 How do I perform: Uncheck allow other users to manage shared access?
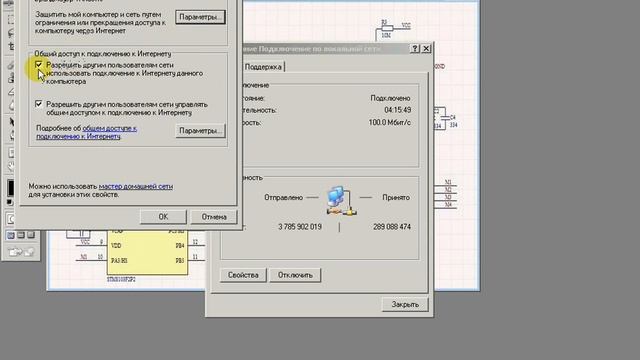pos(39,104)
